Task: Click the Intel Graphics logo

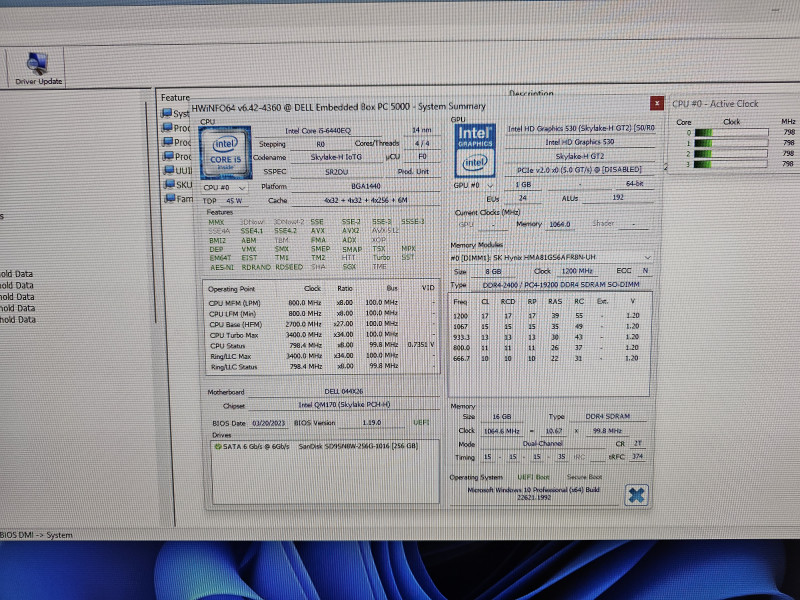Action: pos(474,150)
